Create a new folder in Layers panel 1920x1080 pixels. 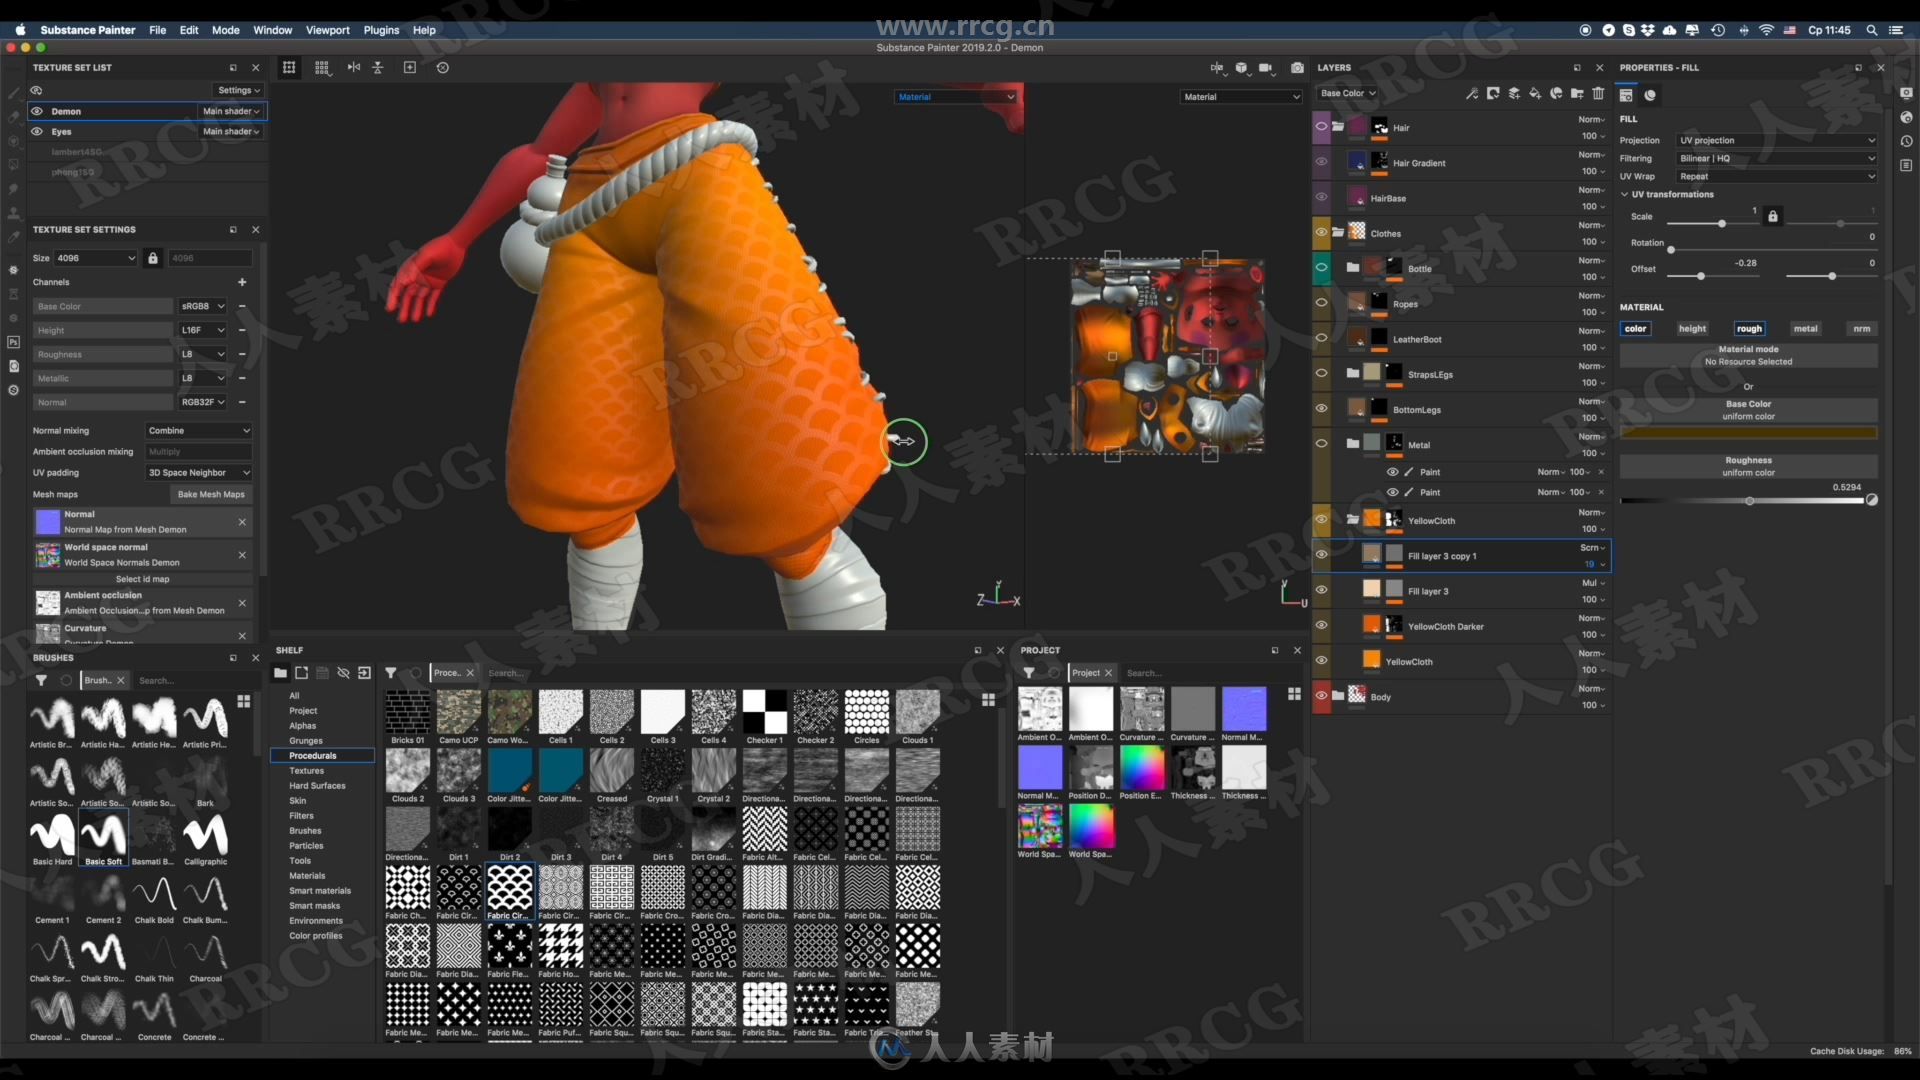pyautogui.click(x=1577, y=93)
